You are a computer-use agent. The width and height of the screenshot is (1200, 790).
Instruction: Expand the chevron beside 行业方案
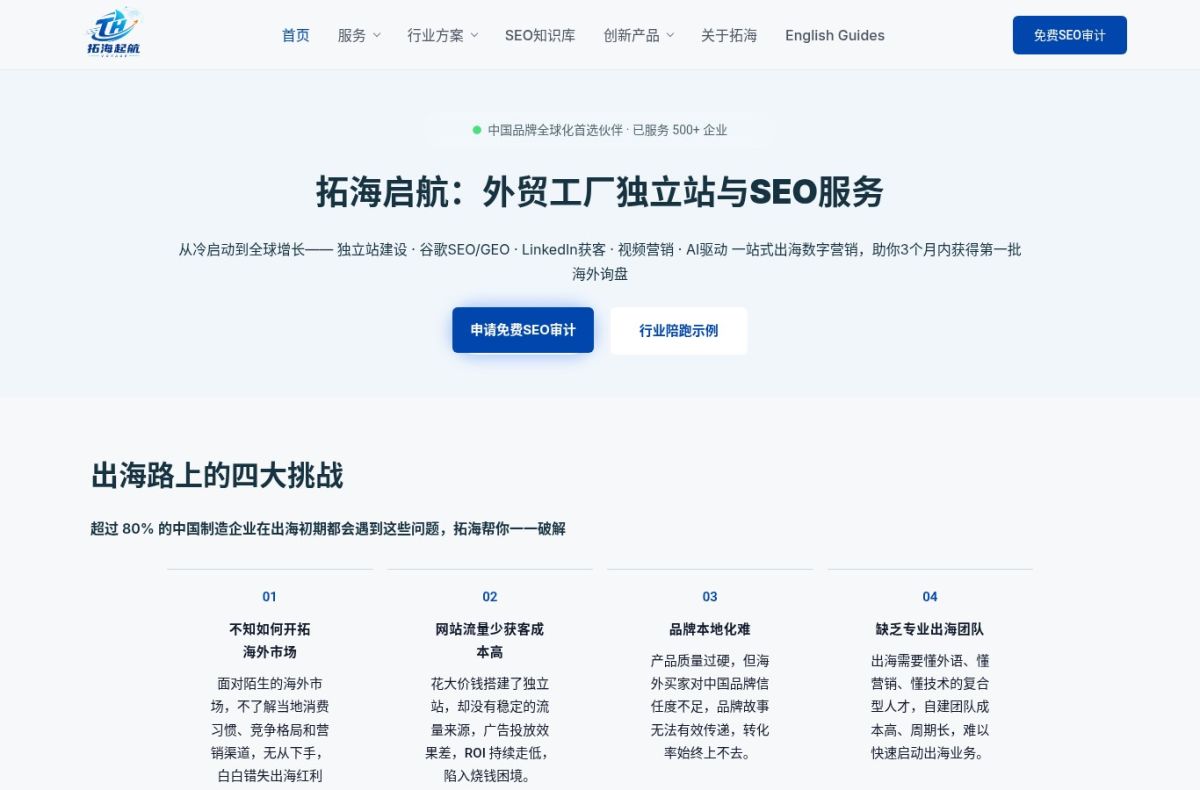pyautogui.click(x=474, y=35)
